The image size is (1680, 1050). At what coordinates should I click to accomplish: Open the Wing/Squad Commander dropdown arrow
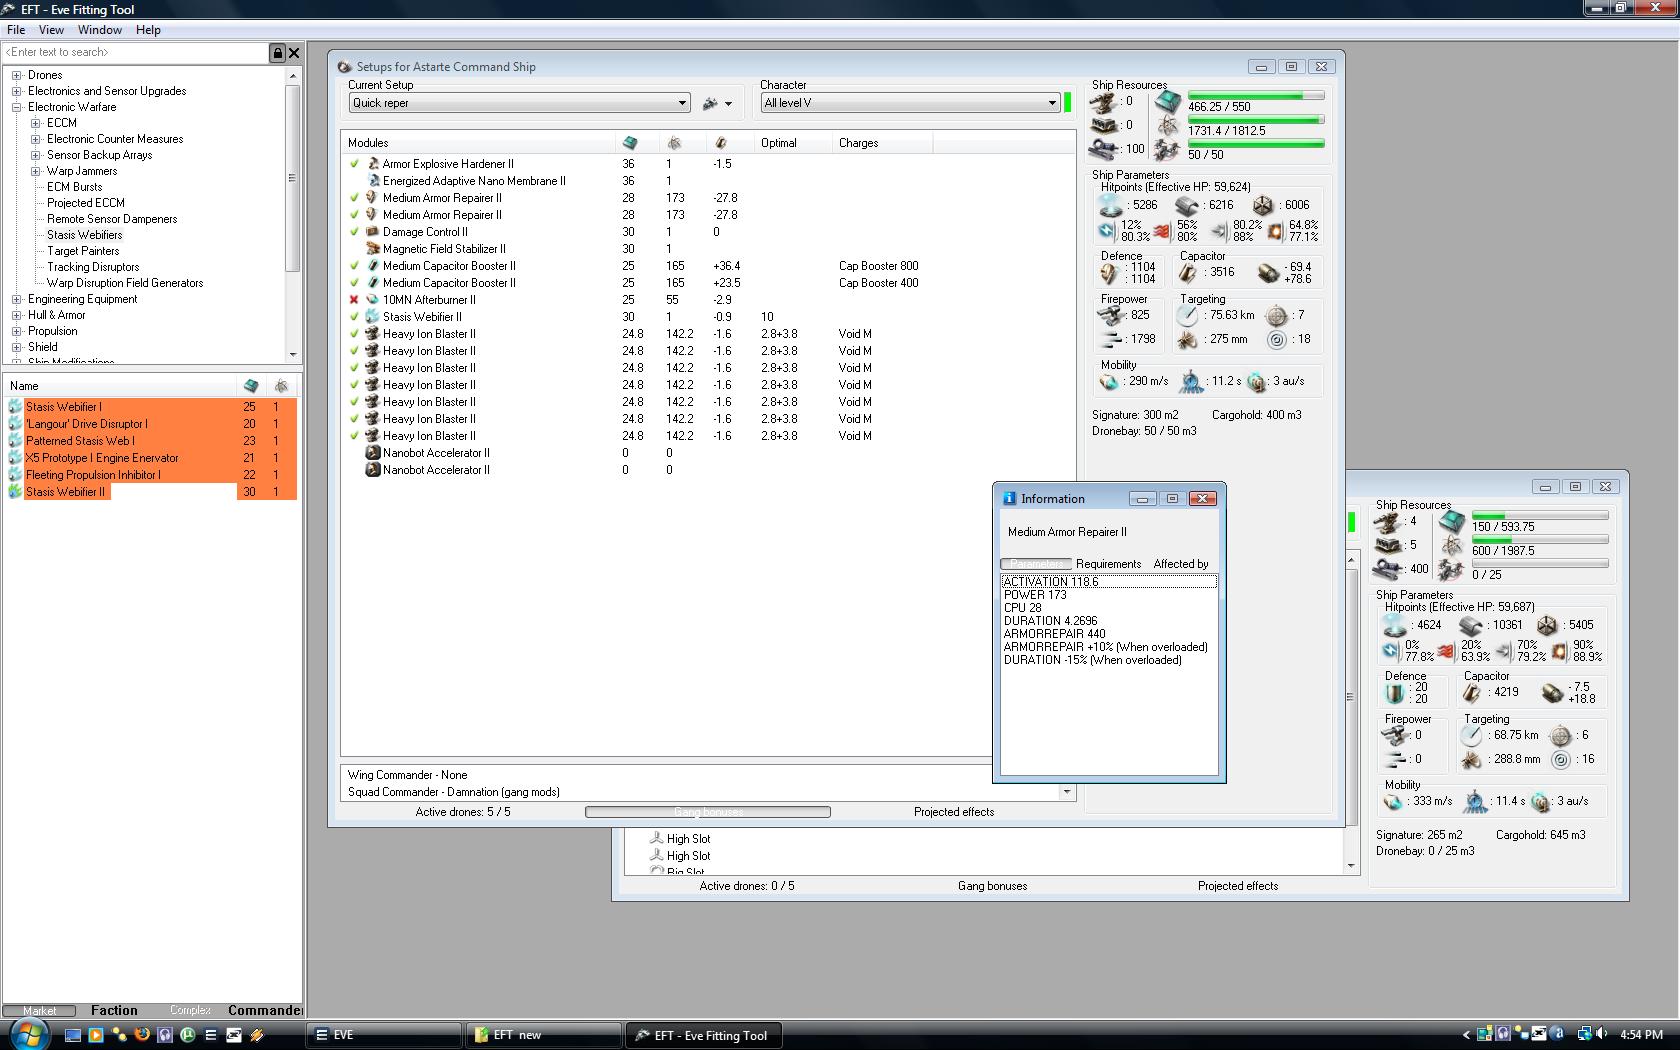[1067, 792]
